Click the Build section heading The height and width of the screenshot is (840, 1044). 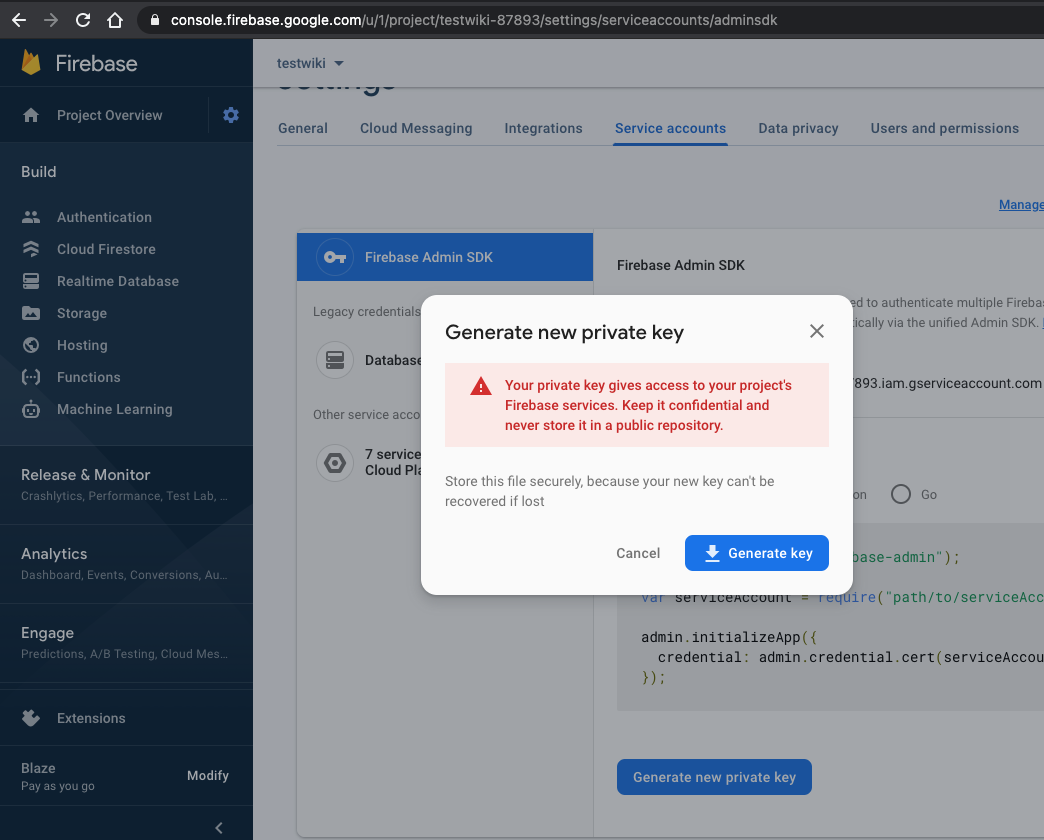point(39,172)
